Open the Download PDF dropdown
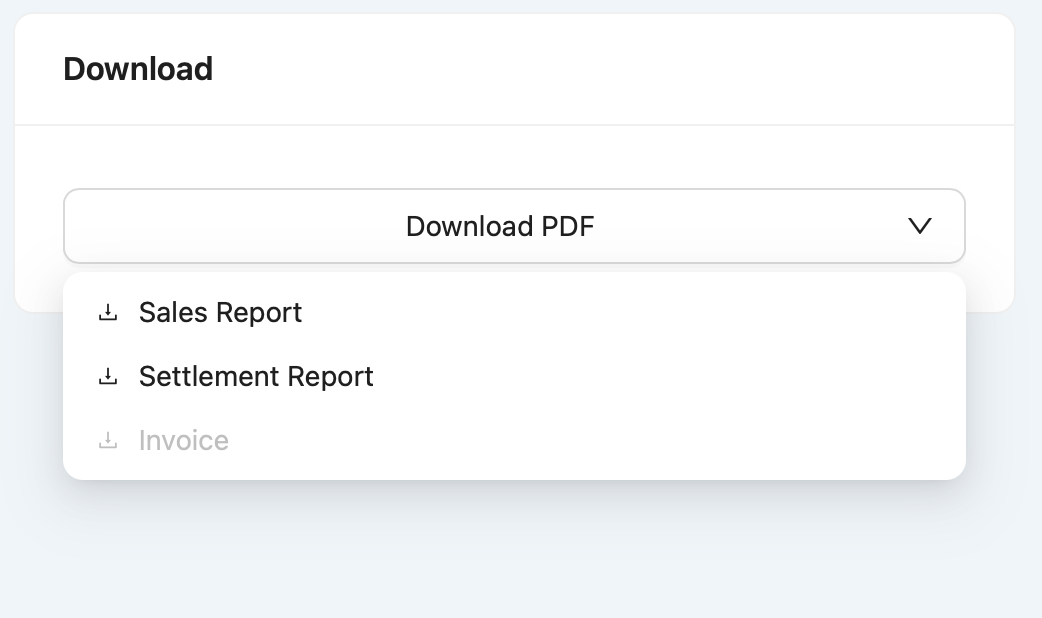This screenshot has width=1042, height=618. coord(514,226)
